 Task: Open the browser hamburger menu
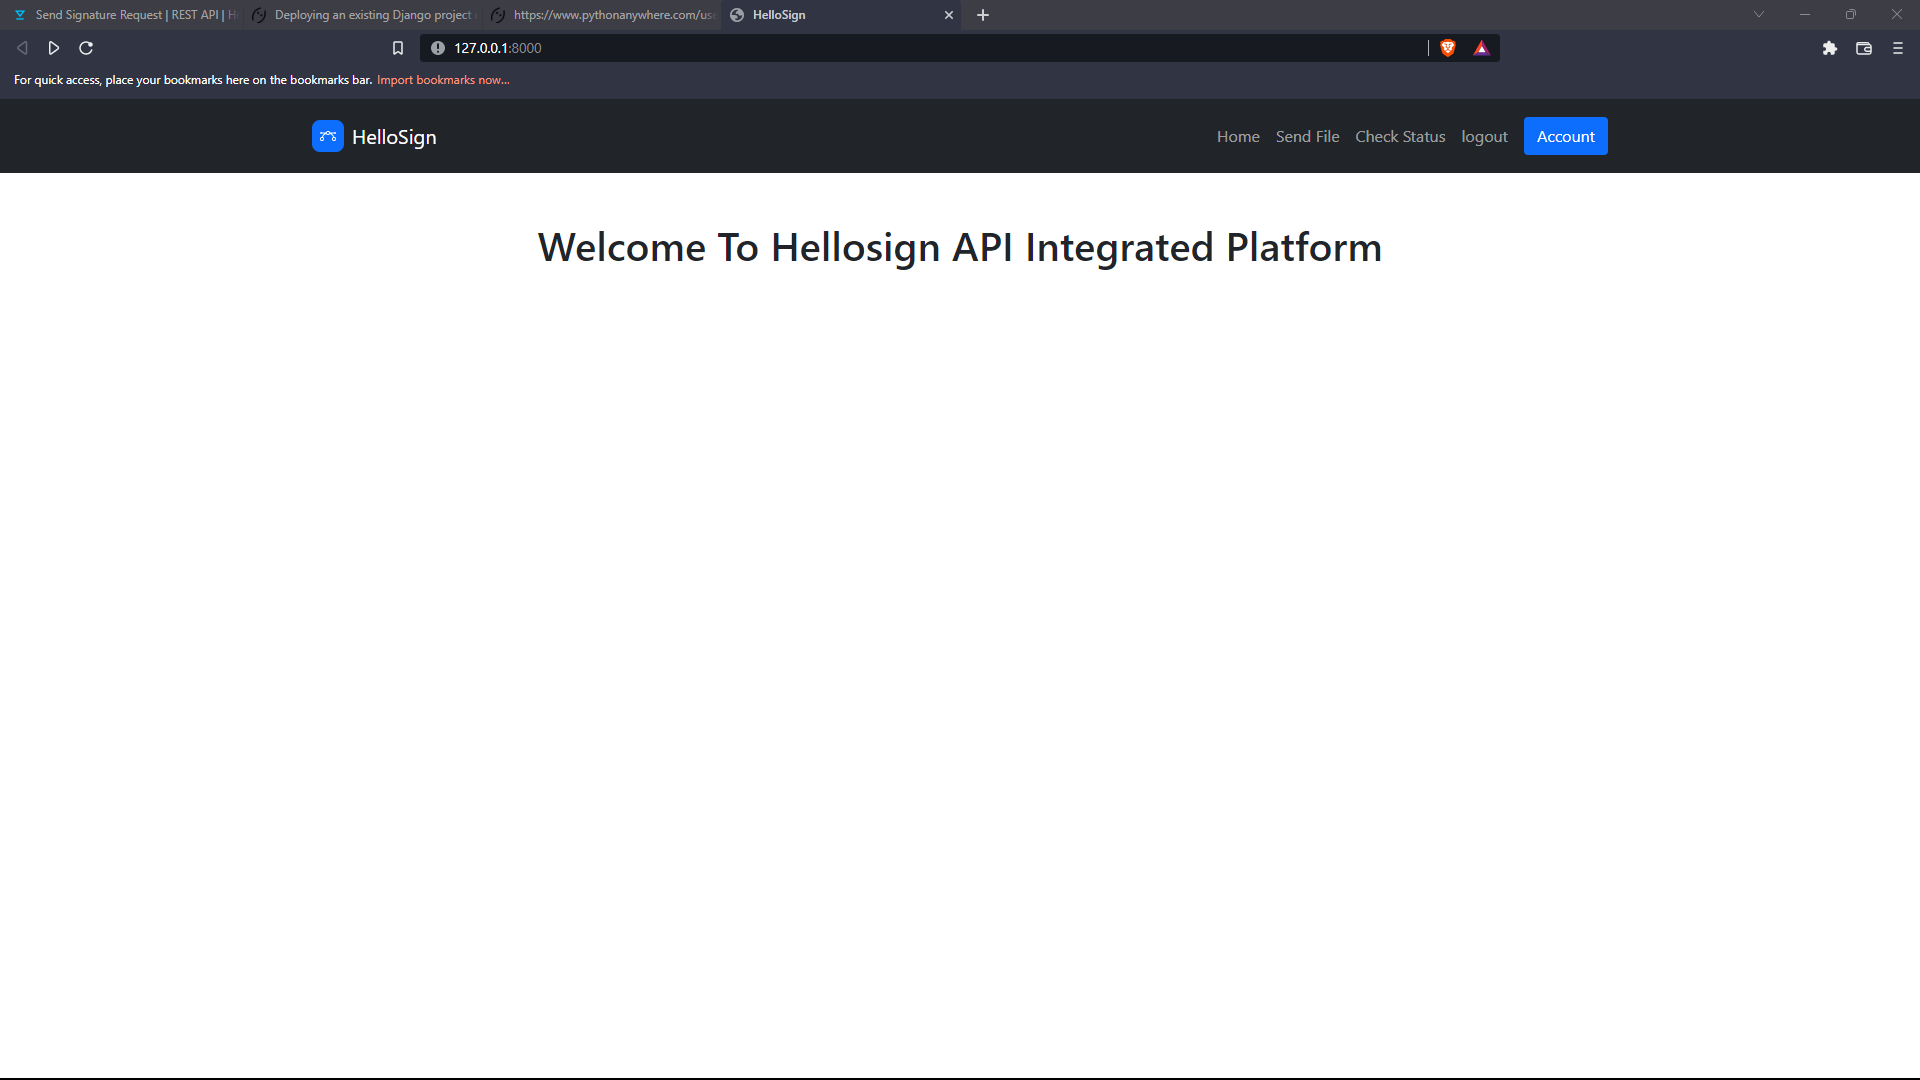point(1897,48)
